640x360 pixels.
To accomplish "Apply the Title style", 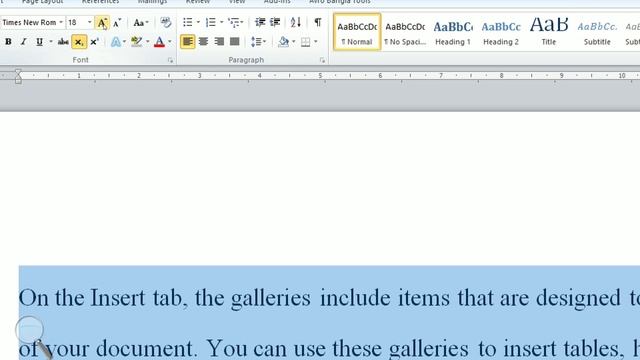I will pos(549,32).
